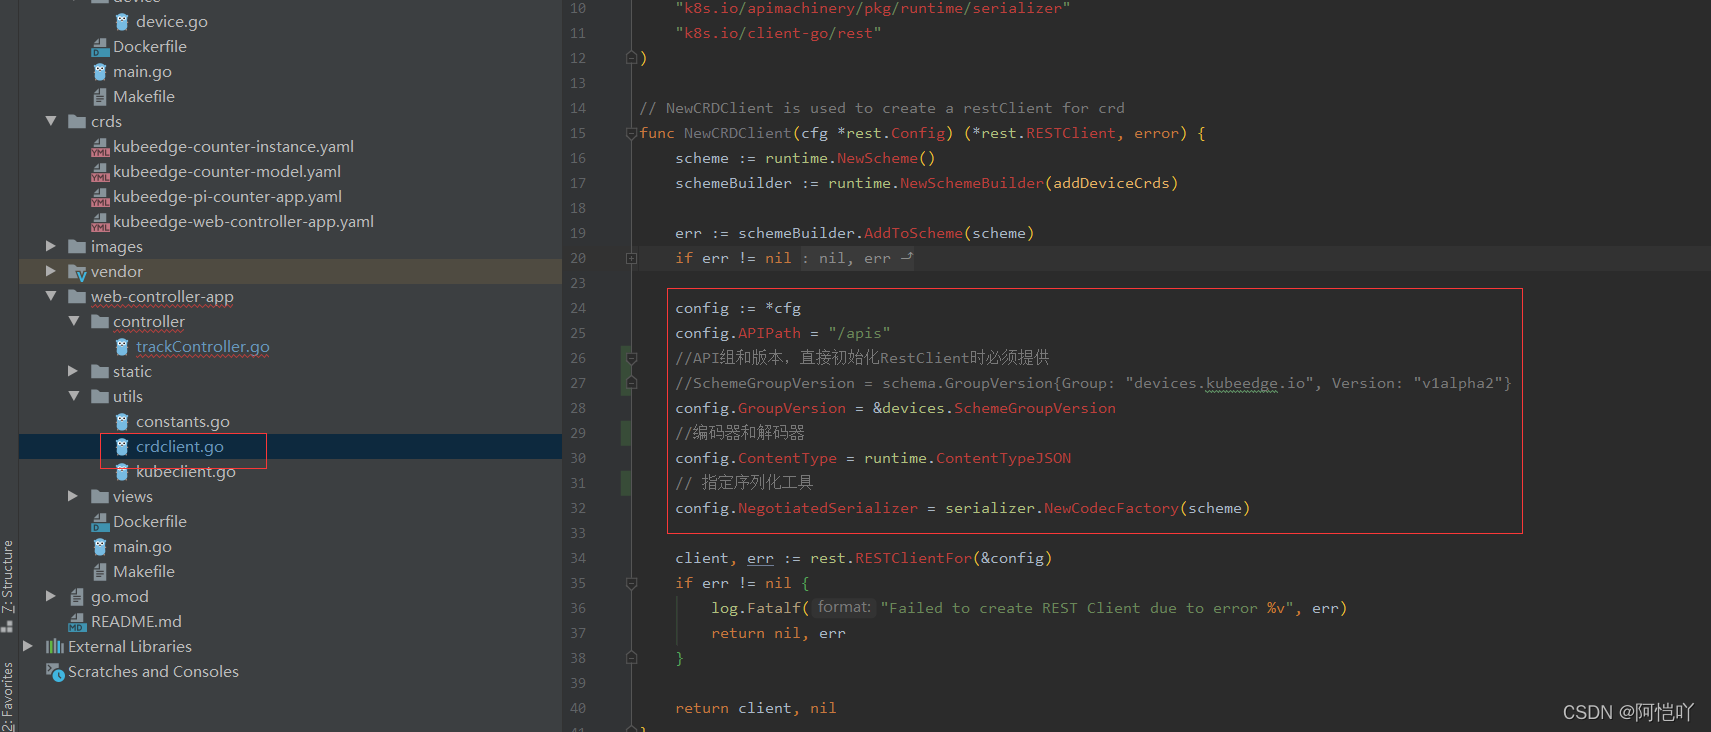Expand the vendor folder

pyautogui.click(x=51, y=271)
